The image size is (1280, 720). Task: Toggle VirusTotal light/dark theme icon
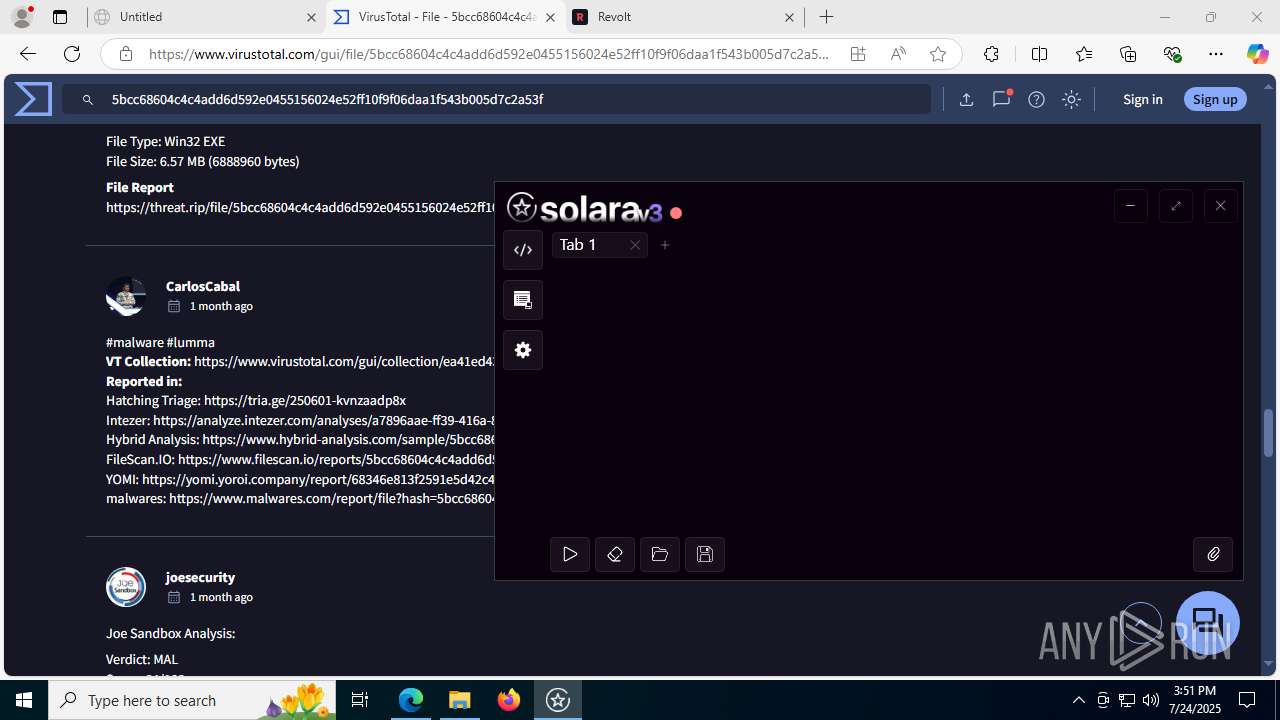[1071, 99]
